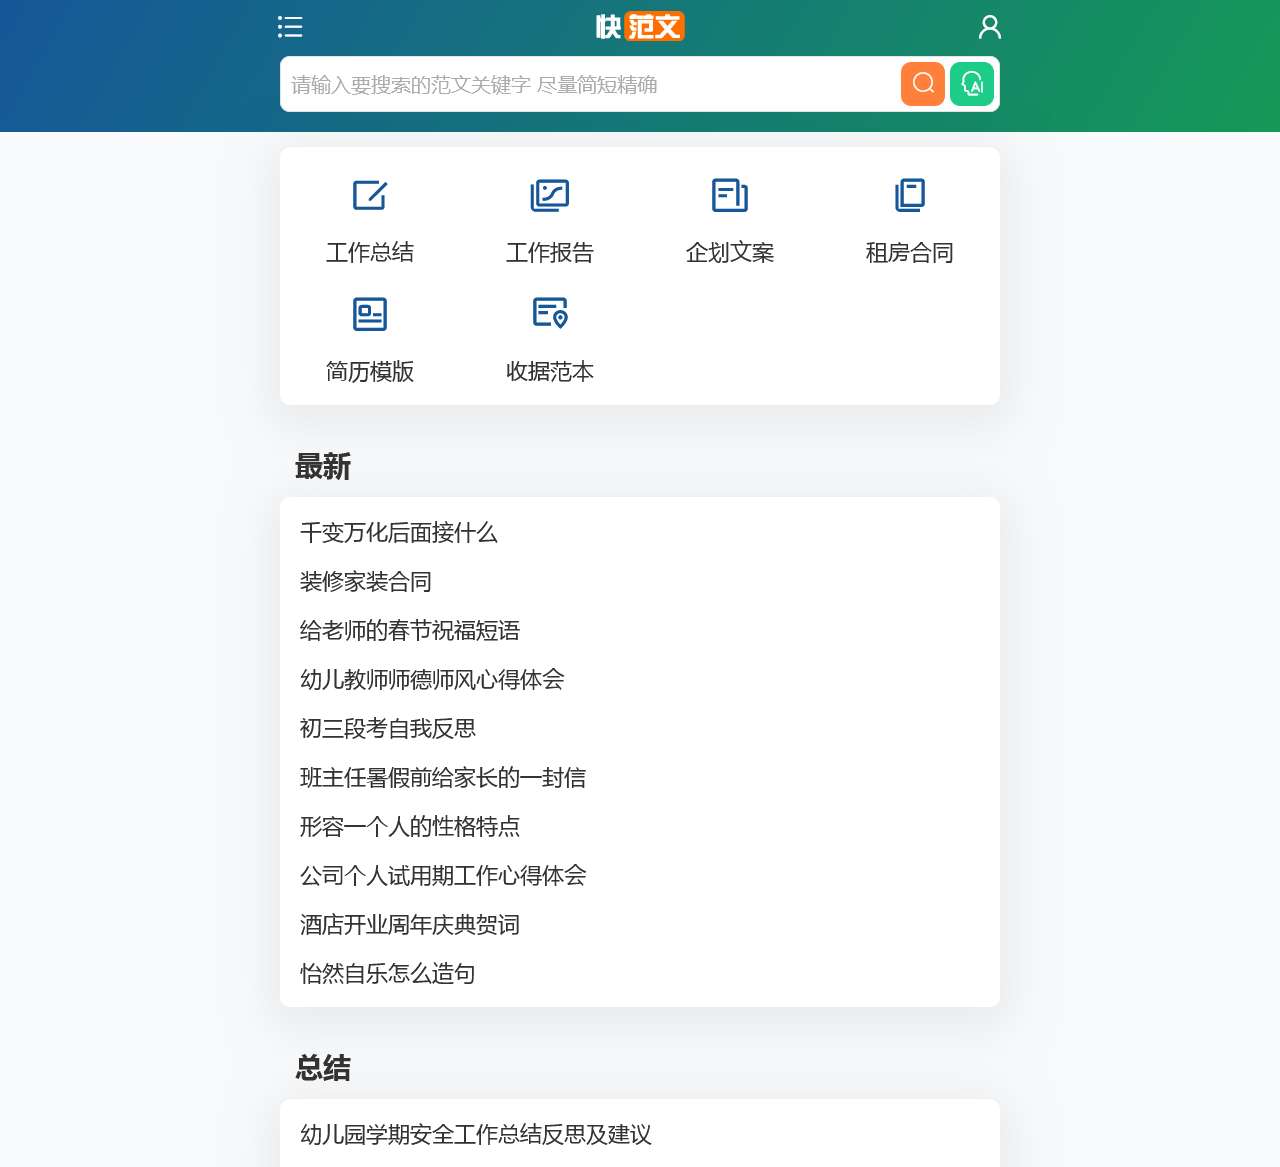
Task: Open article 公司个人试用期工作心得体会
Action: [x=443, y=876]
